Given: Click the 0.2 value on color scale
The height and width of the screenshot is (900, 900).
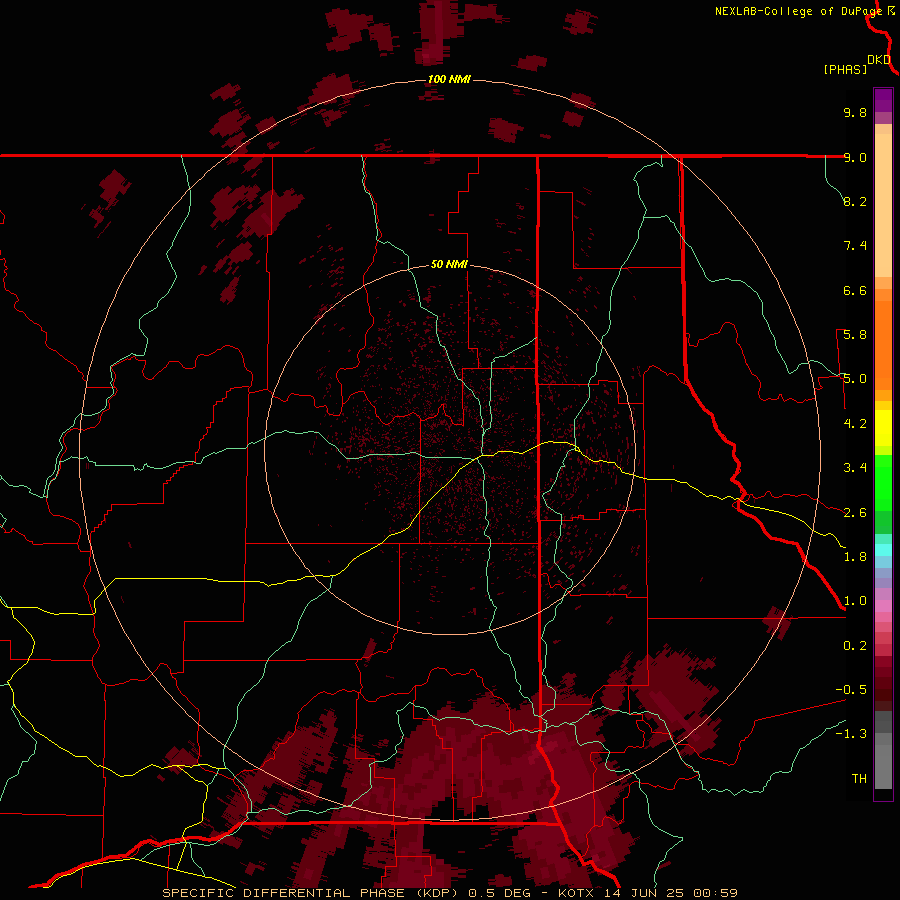Looking at the screenshot, I should pos(855,646).
